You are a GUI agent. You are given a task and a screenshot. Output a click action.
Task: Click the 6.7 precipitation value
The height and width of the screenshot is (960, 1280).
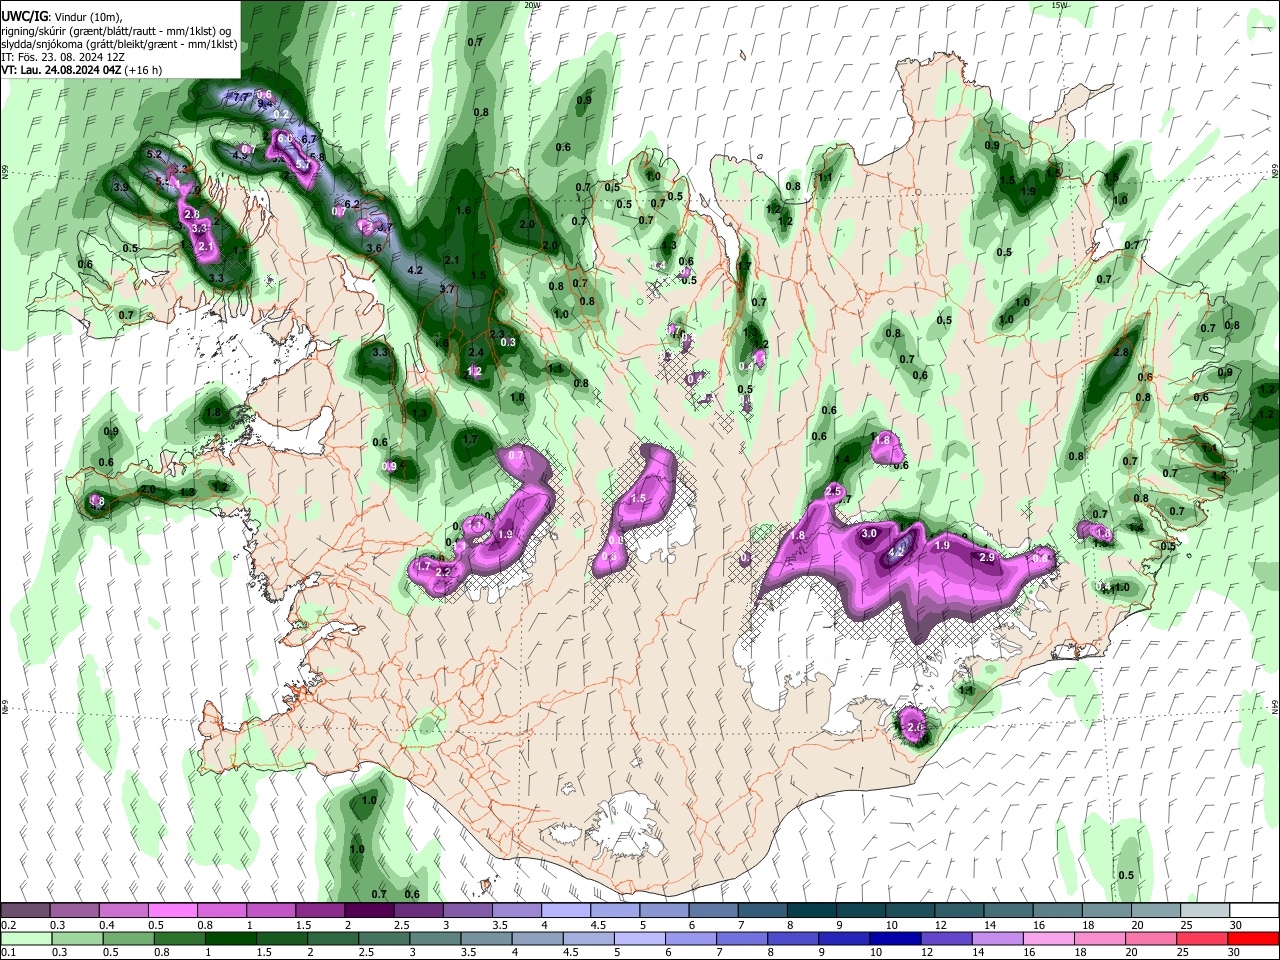click(309, 139)
